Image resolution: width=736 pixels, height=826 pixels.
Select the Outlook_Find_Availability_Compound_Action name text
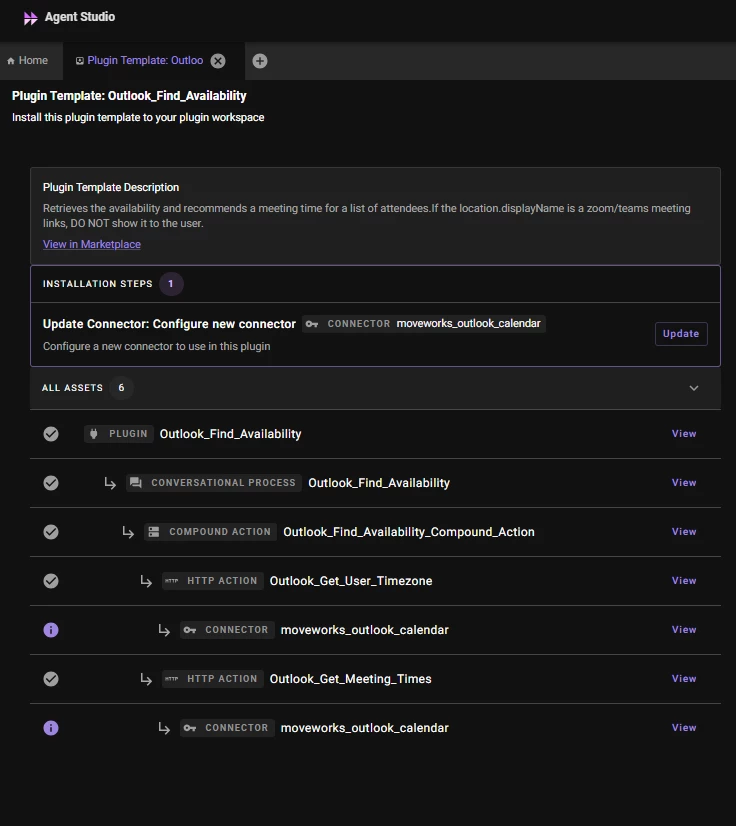click(409, 532)
